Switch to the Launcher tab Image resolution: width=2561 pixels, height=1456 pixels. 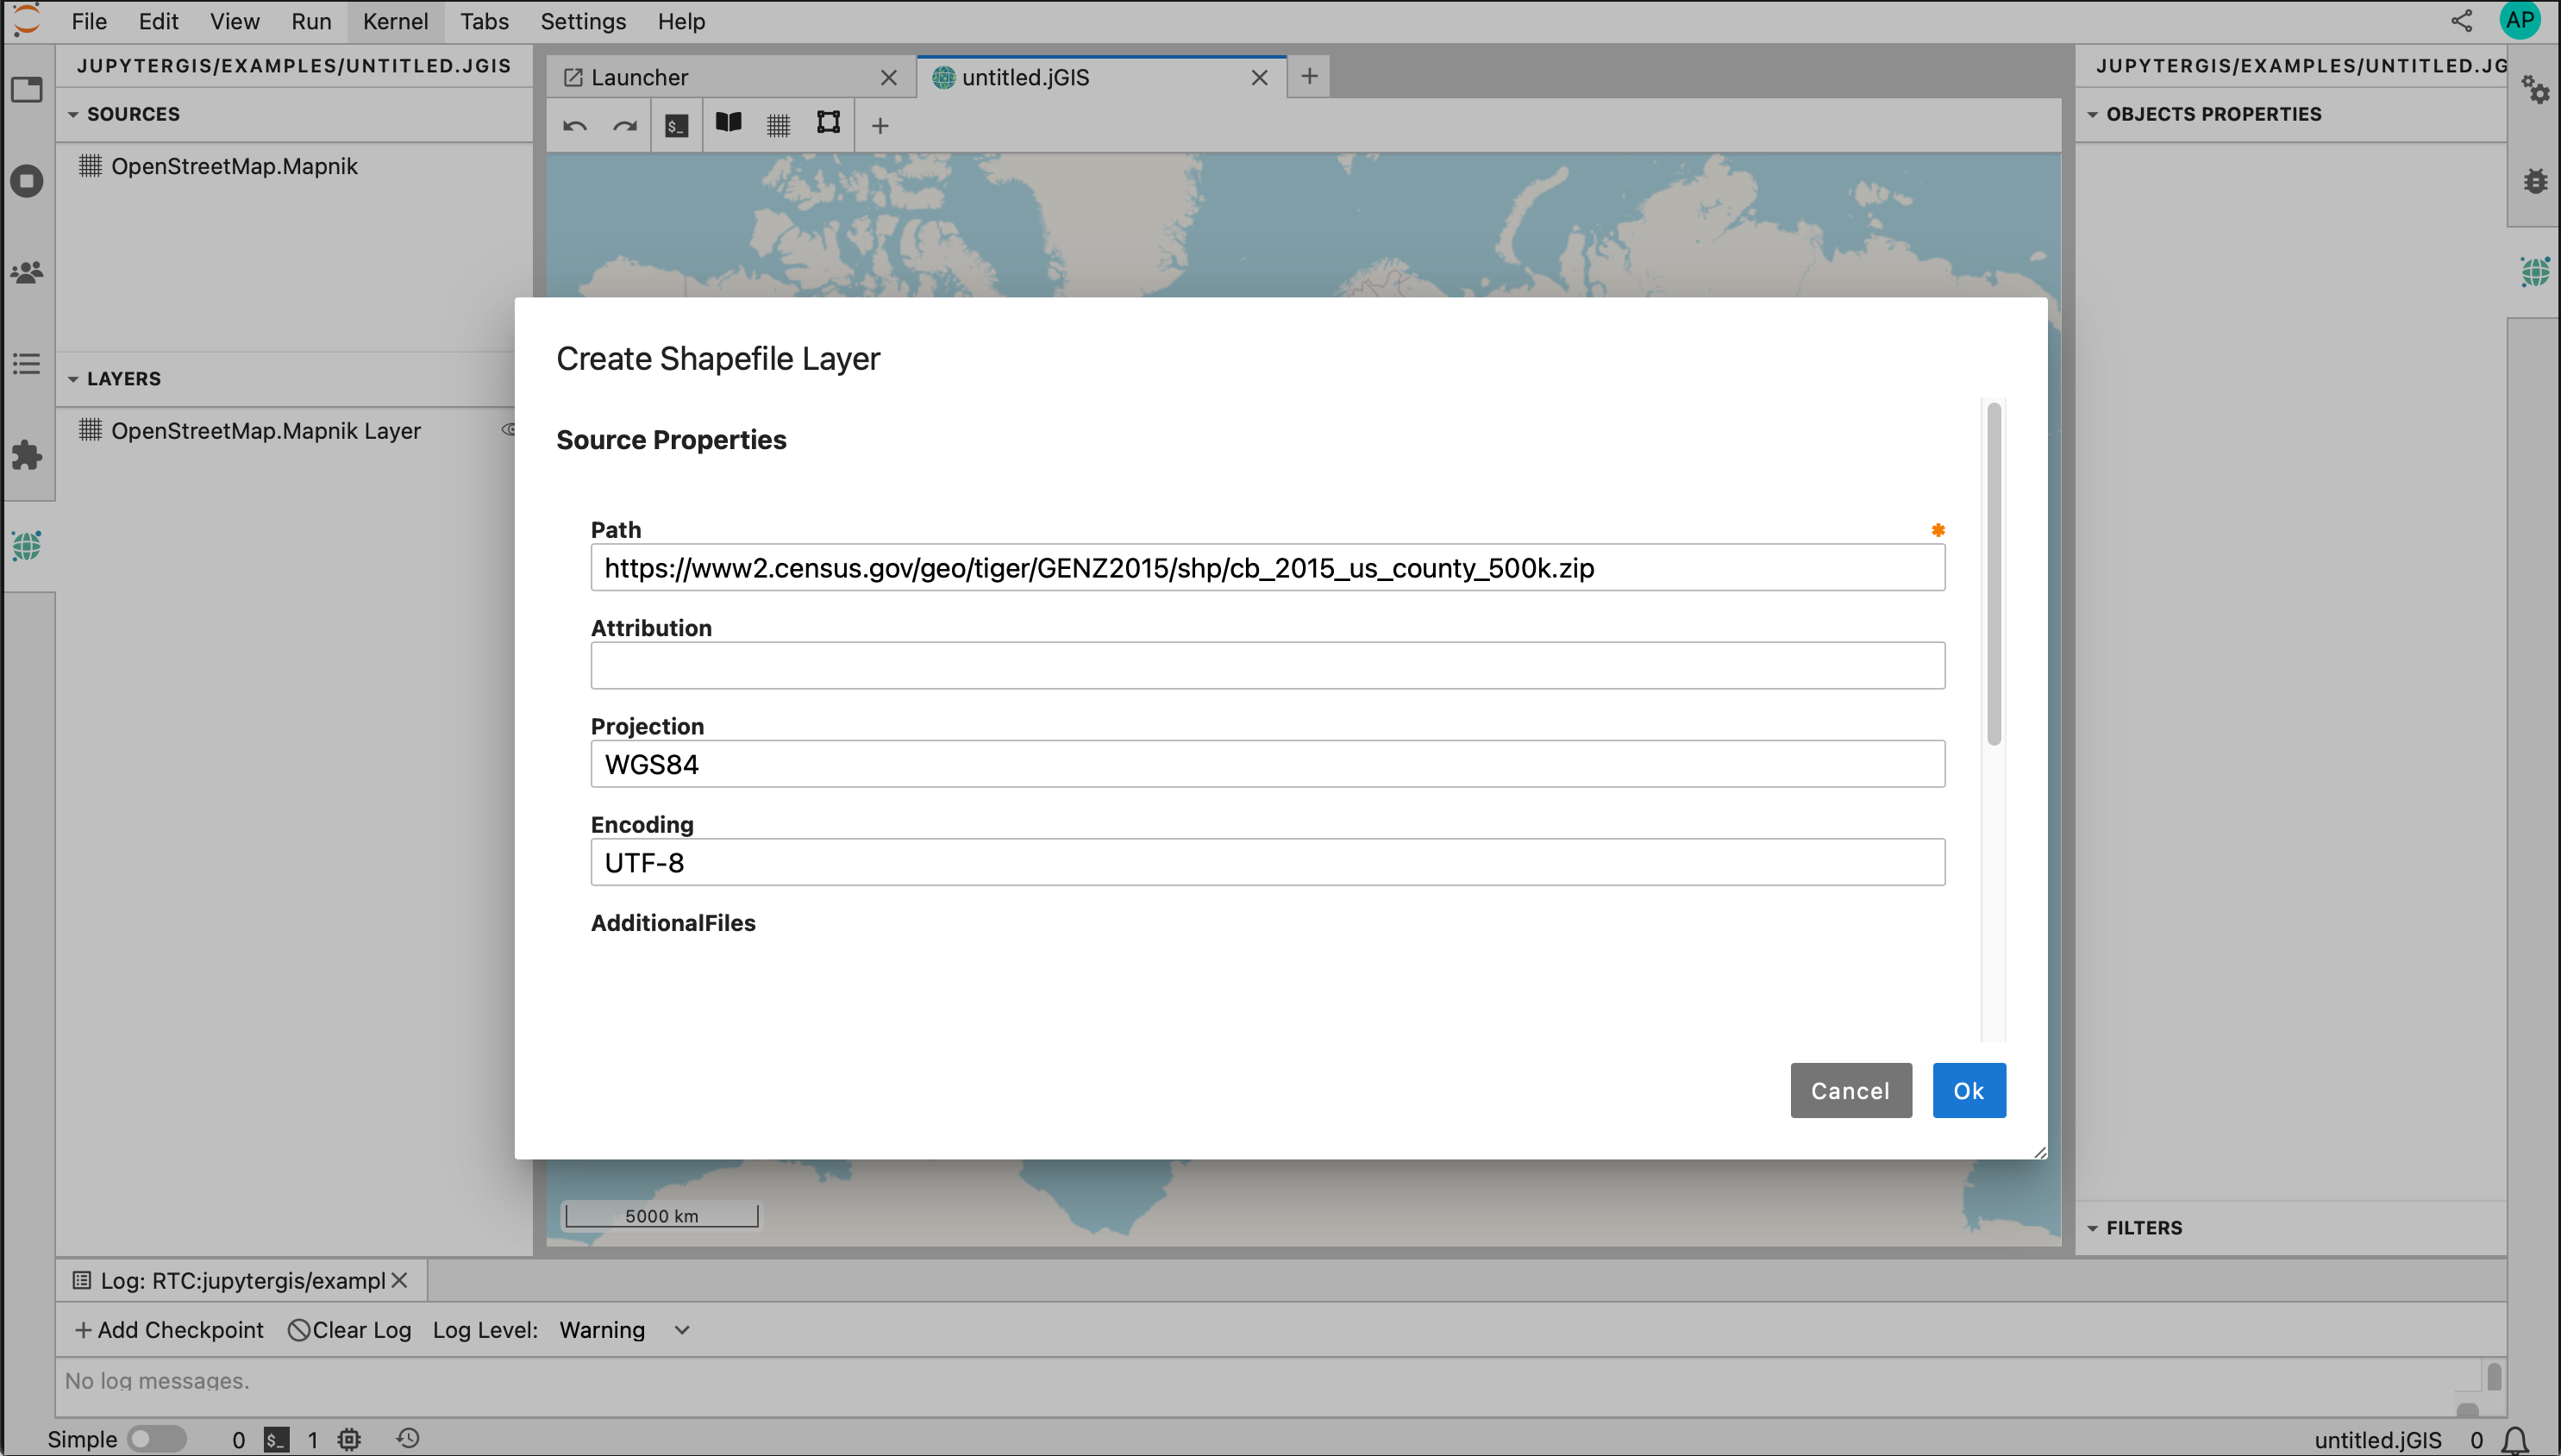(640, 76)
